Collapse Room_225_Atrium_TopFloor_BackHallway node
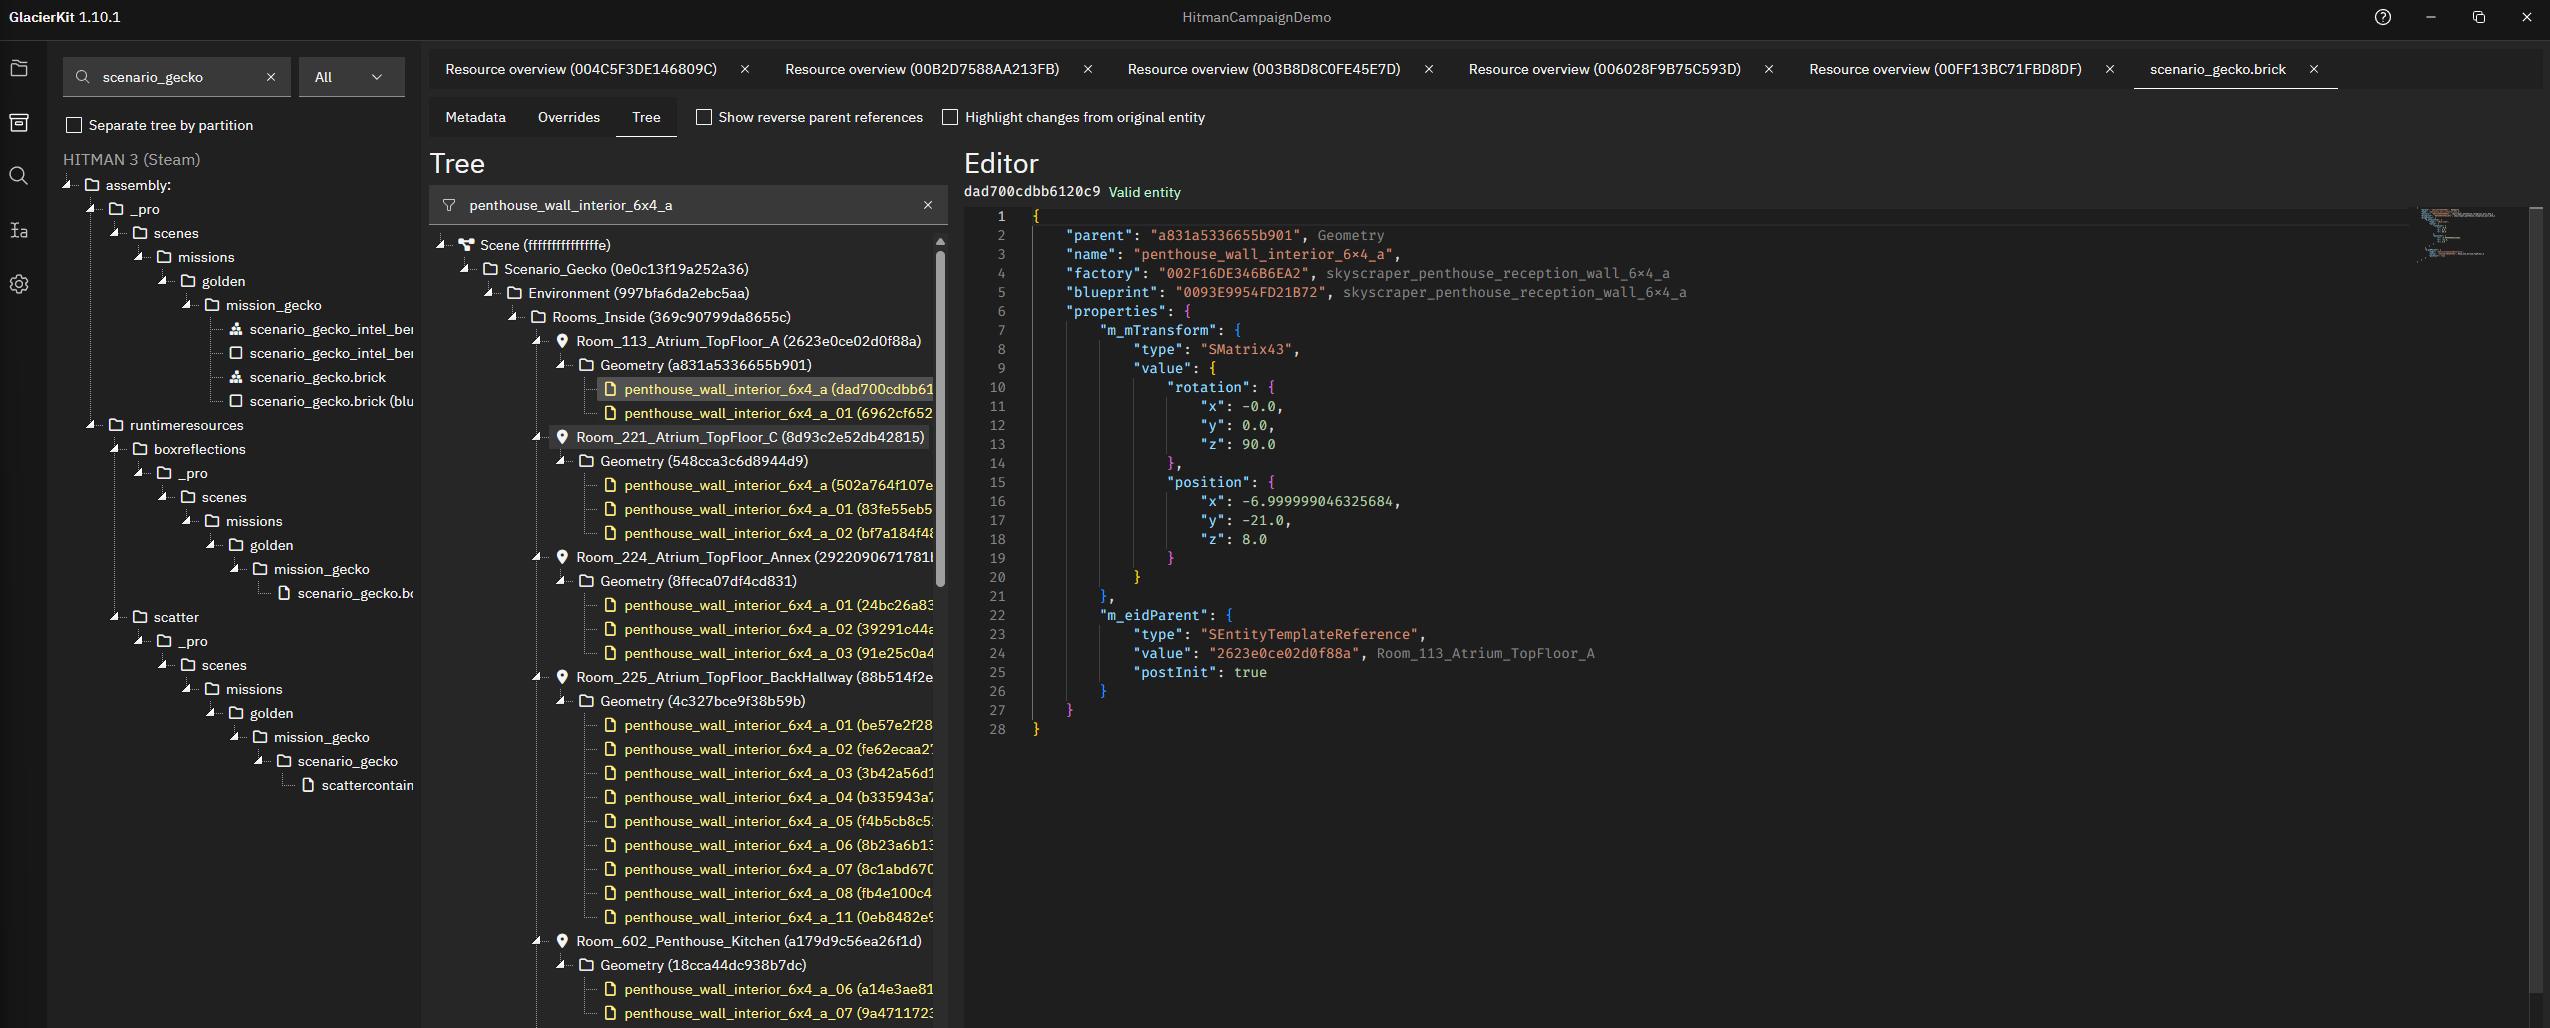 tap(538, 677)
